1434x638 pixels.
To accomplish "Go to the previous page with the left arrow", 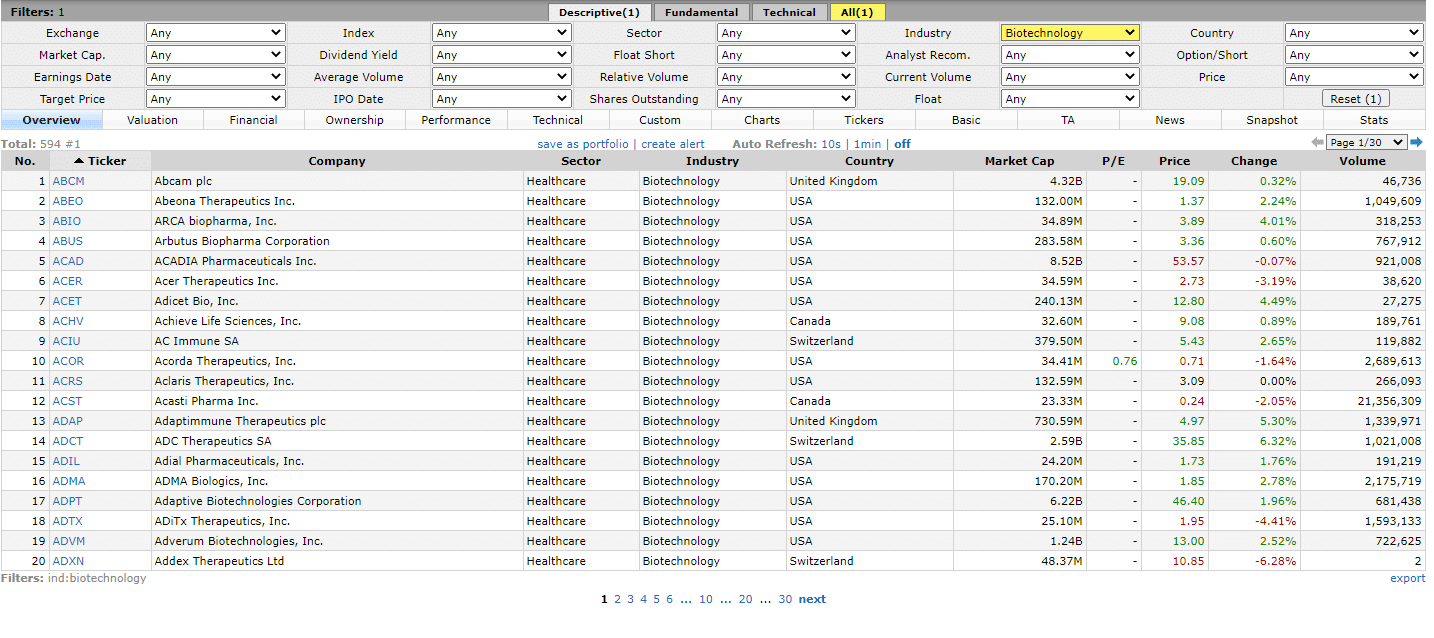I will (1317, 143).
